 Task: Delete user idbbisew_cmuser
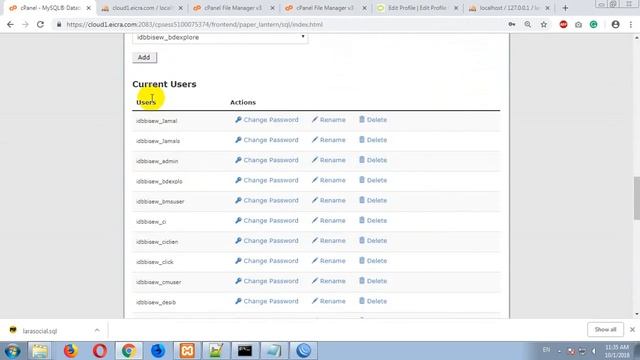pyautogui.click(x=373, y=281)
